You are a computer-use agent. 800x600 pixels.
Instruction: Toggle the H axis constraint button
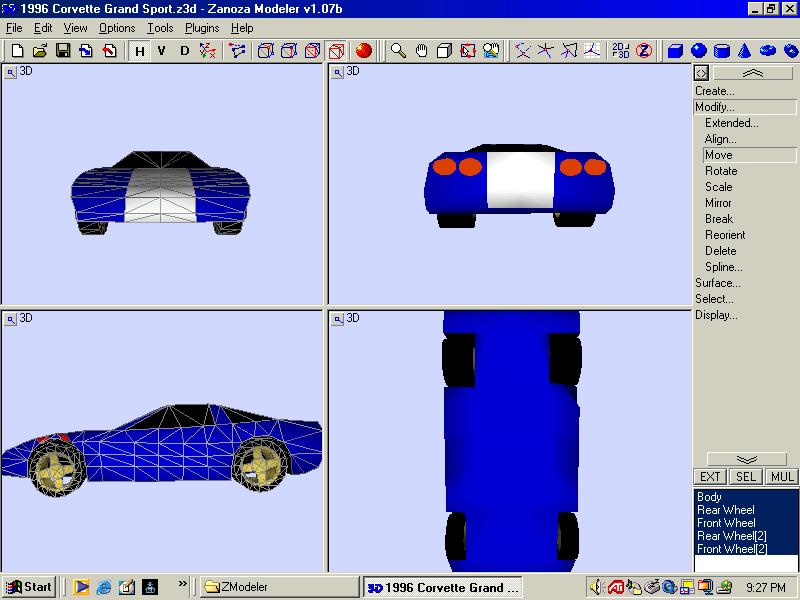click(139, 51)
